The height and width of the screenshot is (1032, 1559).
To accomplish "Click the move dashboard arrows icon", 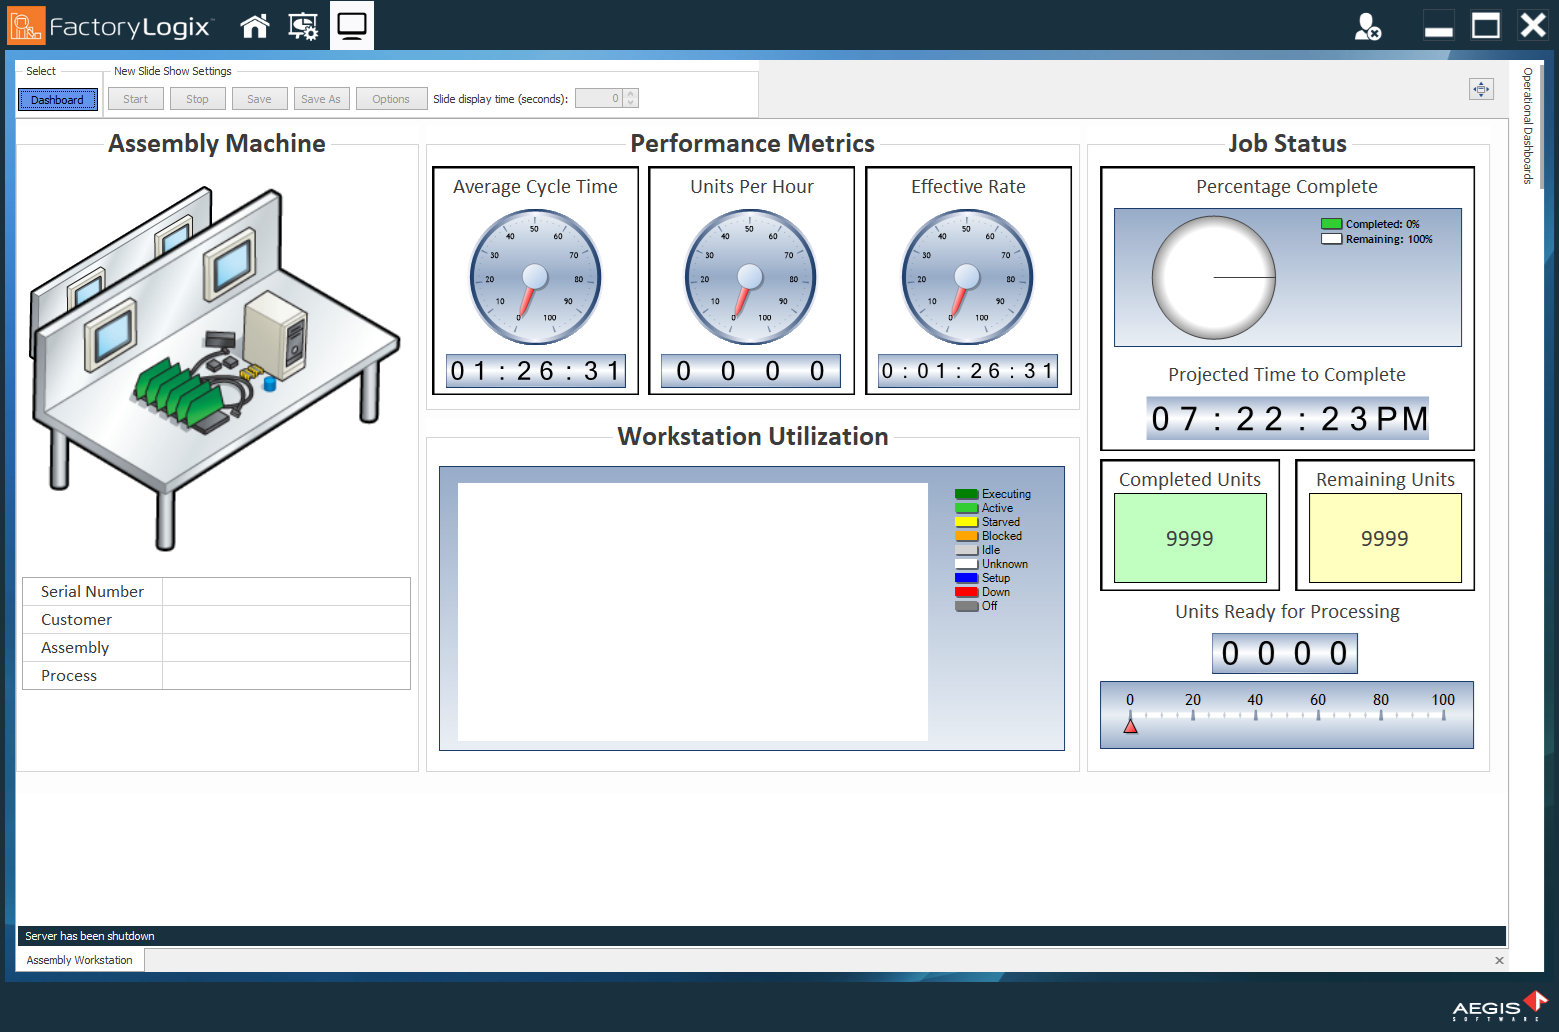I will (1481, 89).
